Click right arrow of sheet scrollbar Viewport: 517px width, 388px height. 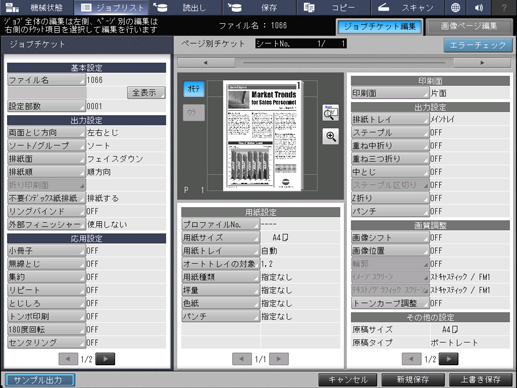pyautogui.click(x=482, y=63)
